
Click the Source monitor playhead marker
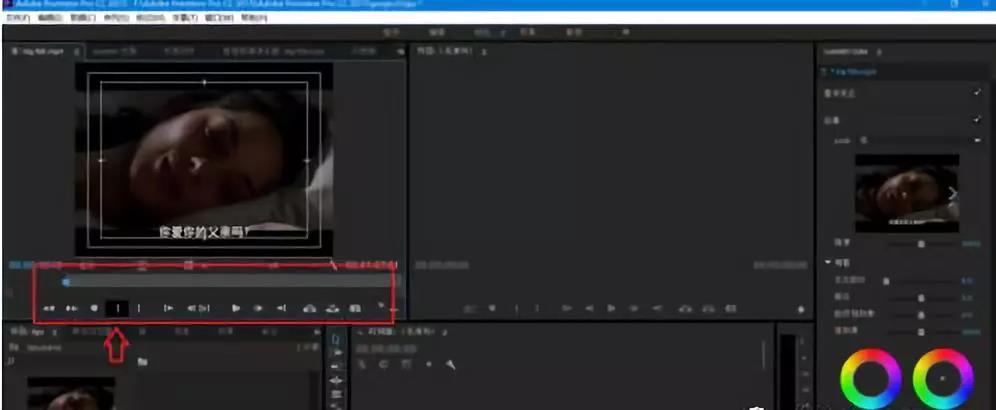pyautogui.click(x=65, y=280)
